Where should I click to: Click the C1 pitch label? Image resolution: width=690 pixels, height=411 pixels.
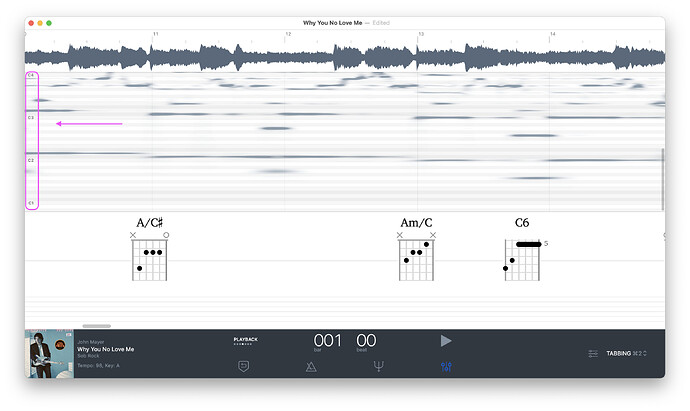click(31, 203)
